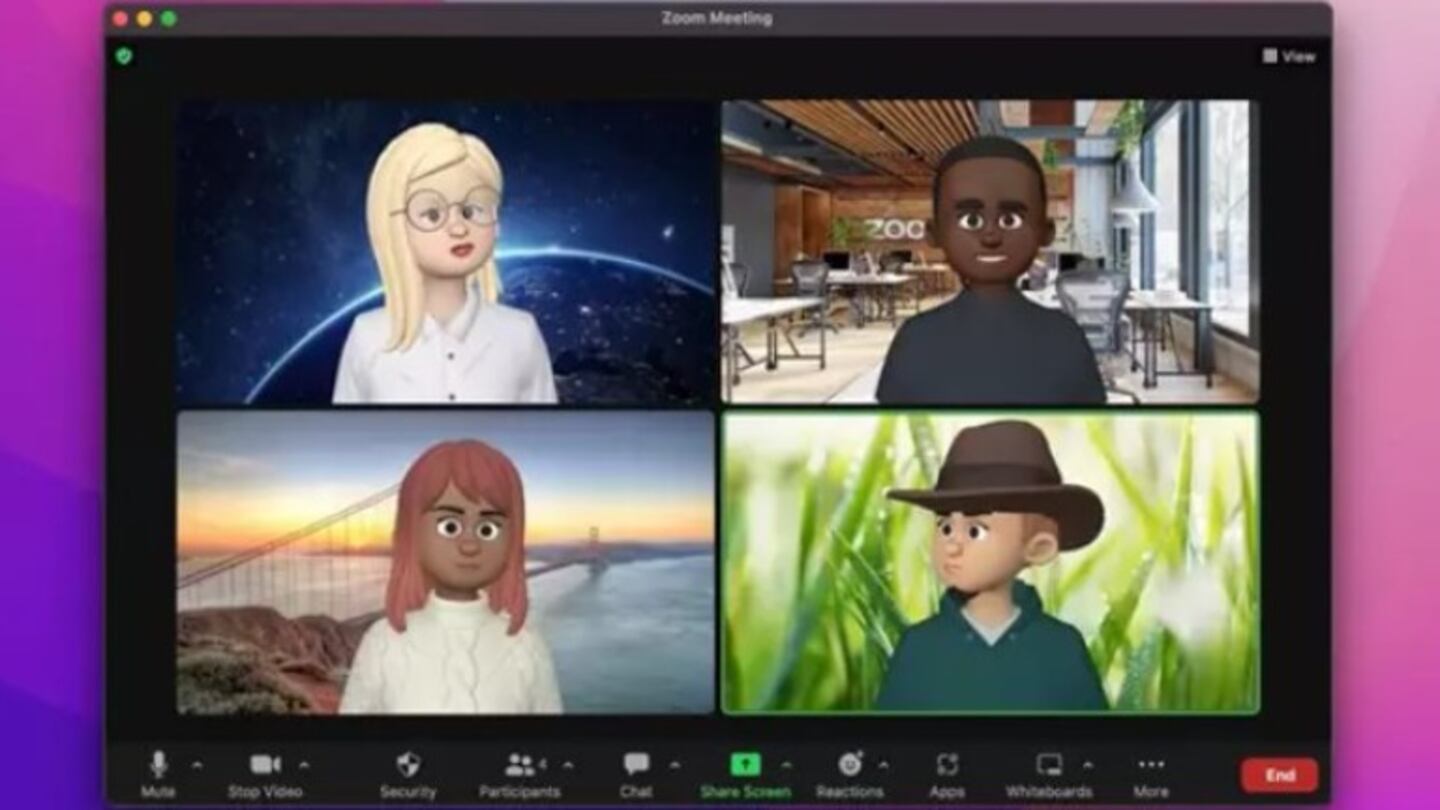Open audio options arrow beside Mute
1440x810 pixels.
(197, 765)
